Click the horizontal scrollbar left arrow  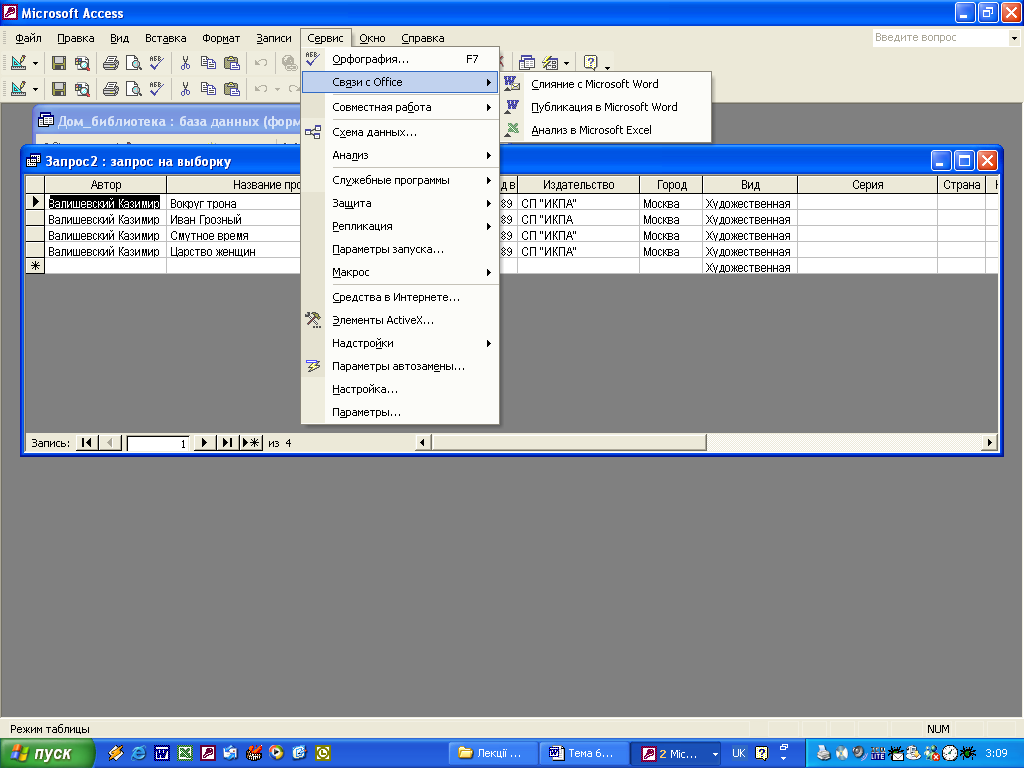(423, 443)
